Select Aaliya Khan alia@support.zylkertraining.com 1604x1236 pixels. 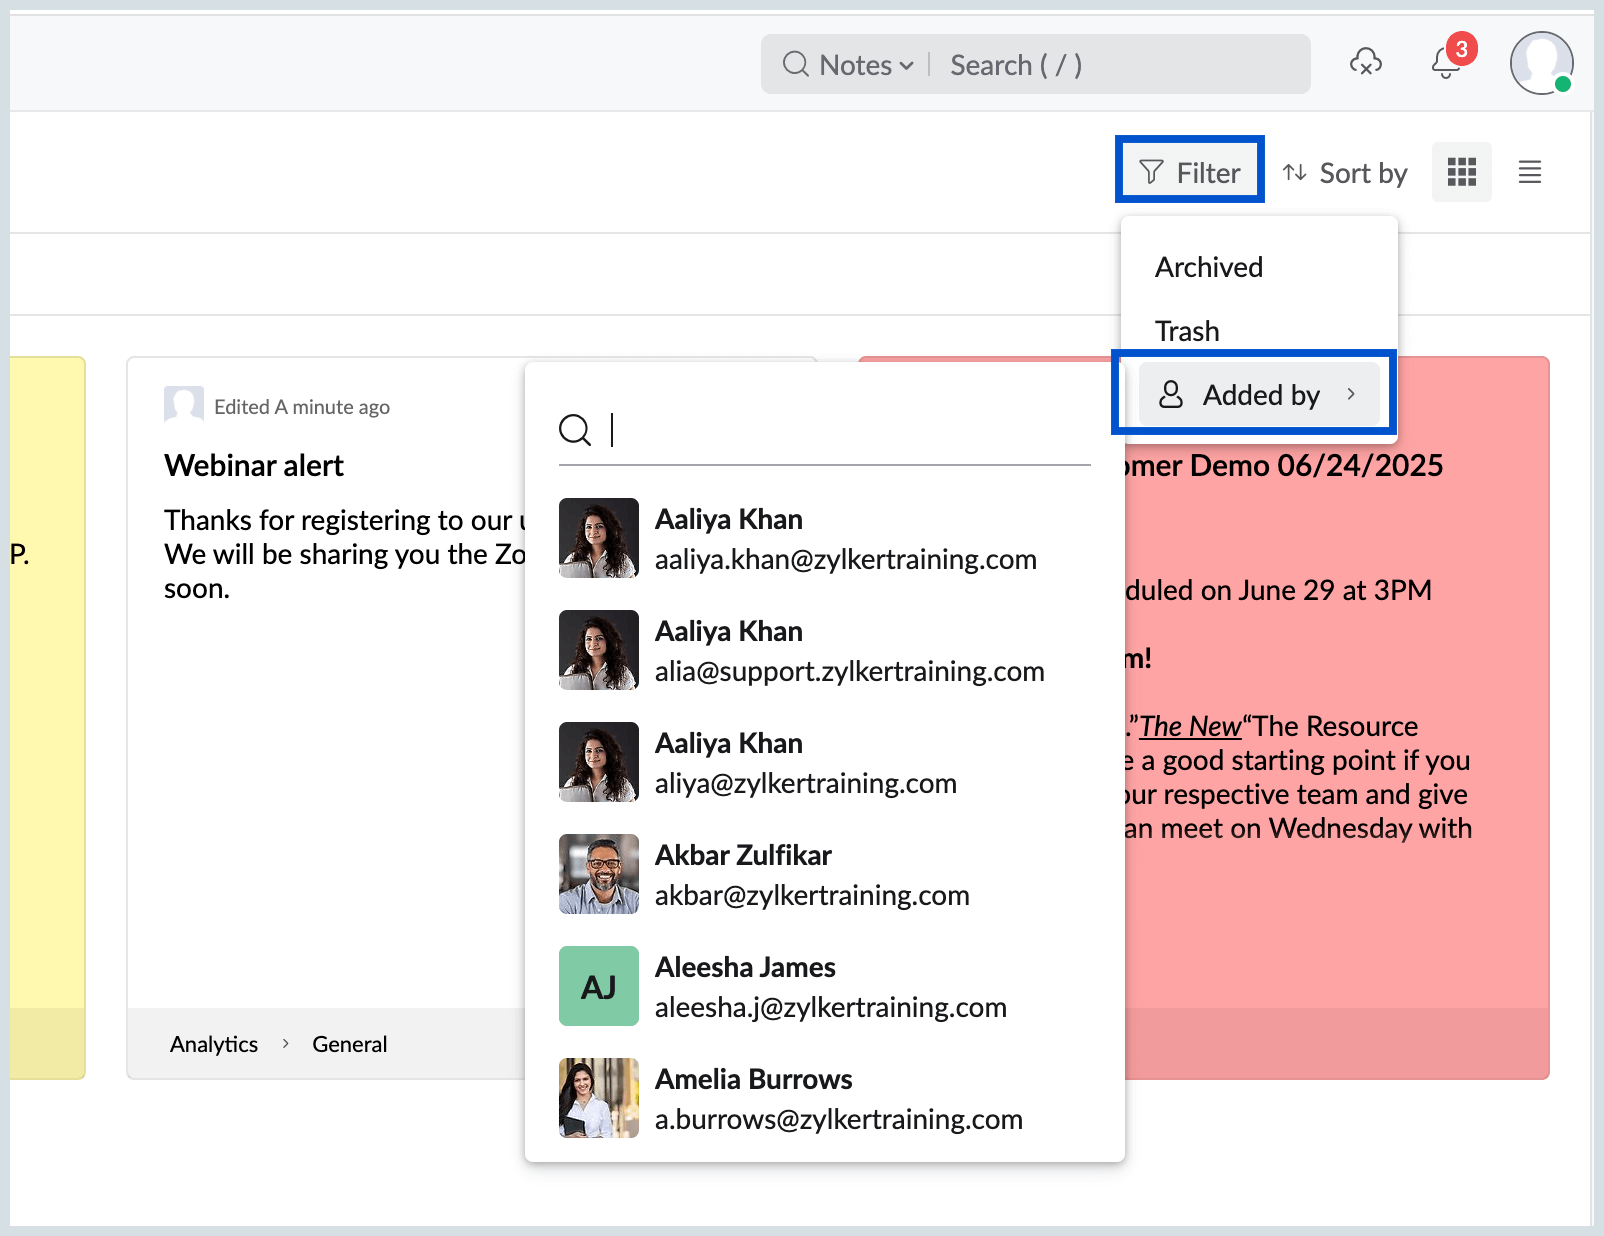pos(825,651)
